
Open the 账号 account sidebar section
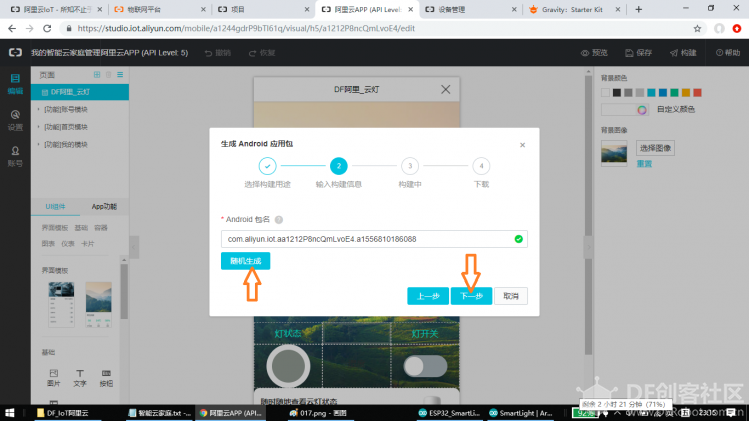15,157
